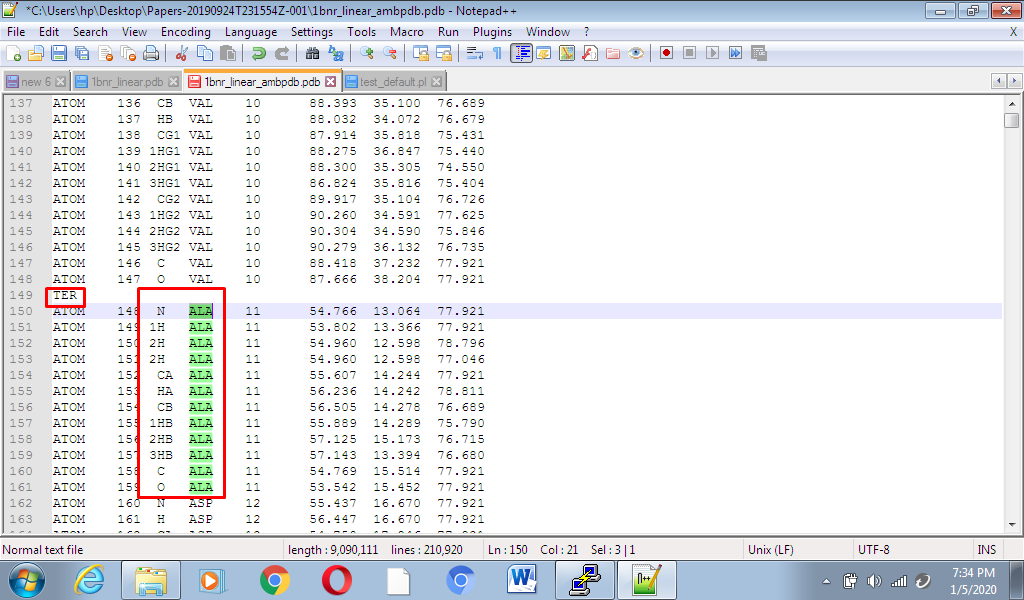The width and height of the screenshot is (1024, 600).
Task: Click the Cut scissors icon
Action: [x=183, y=53]
